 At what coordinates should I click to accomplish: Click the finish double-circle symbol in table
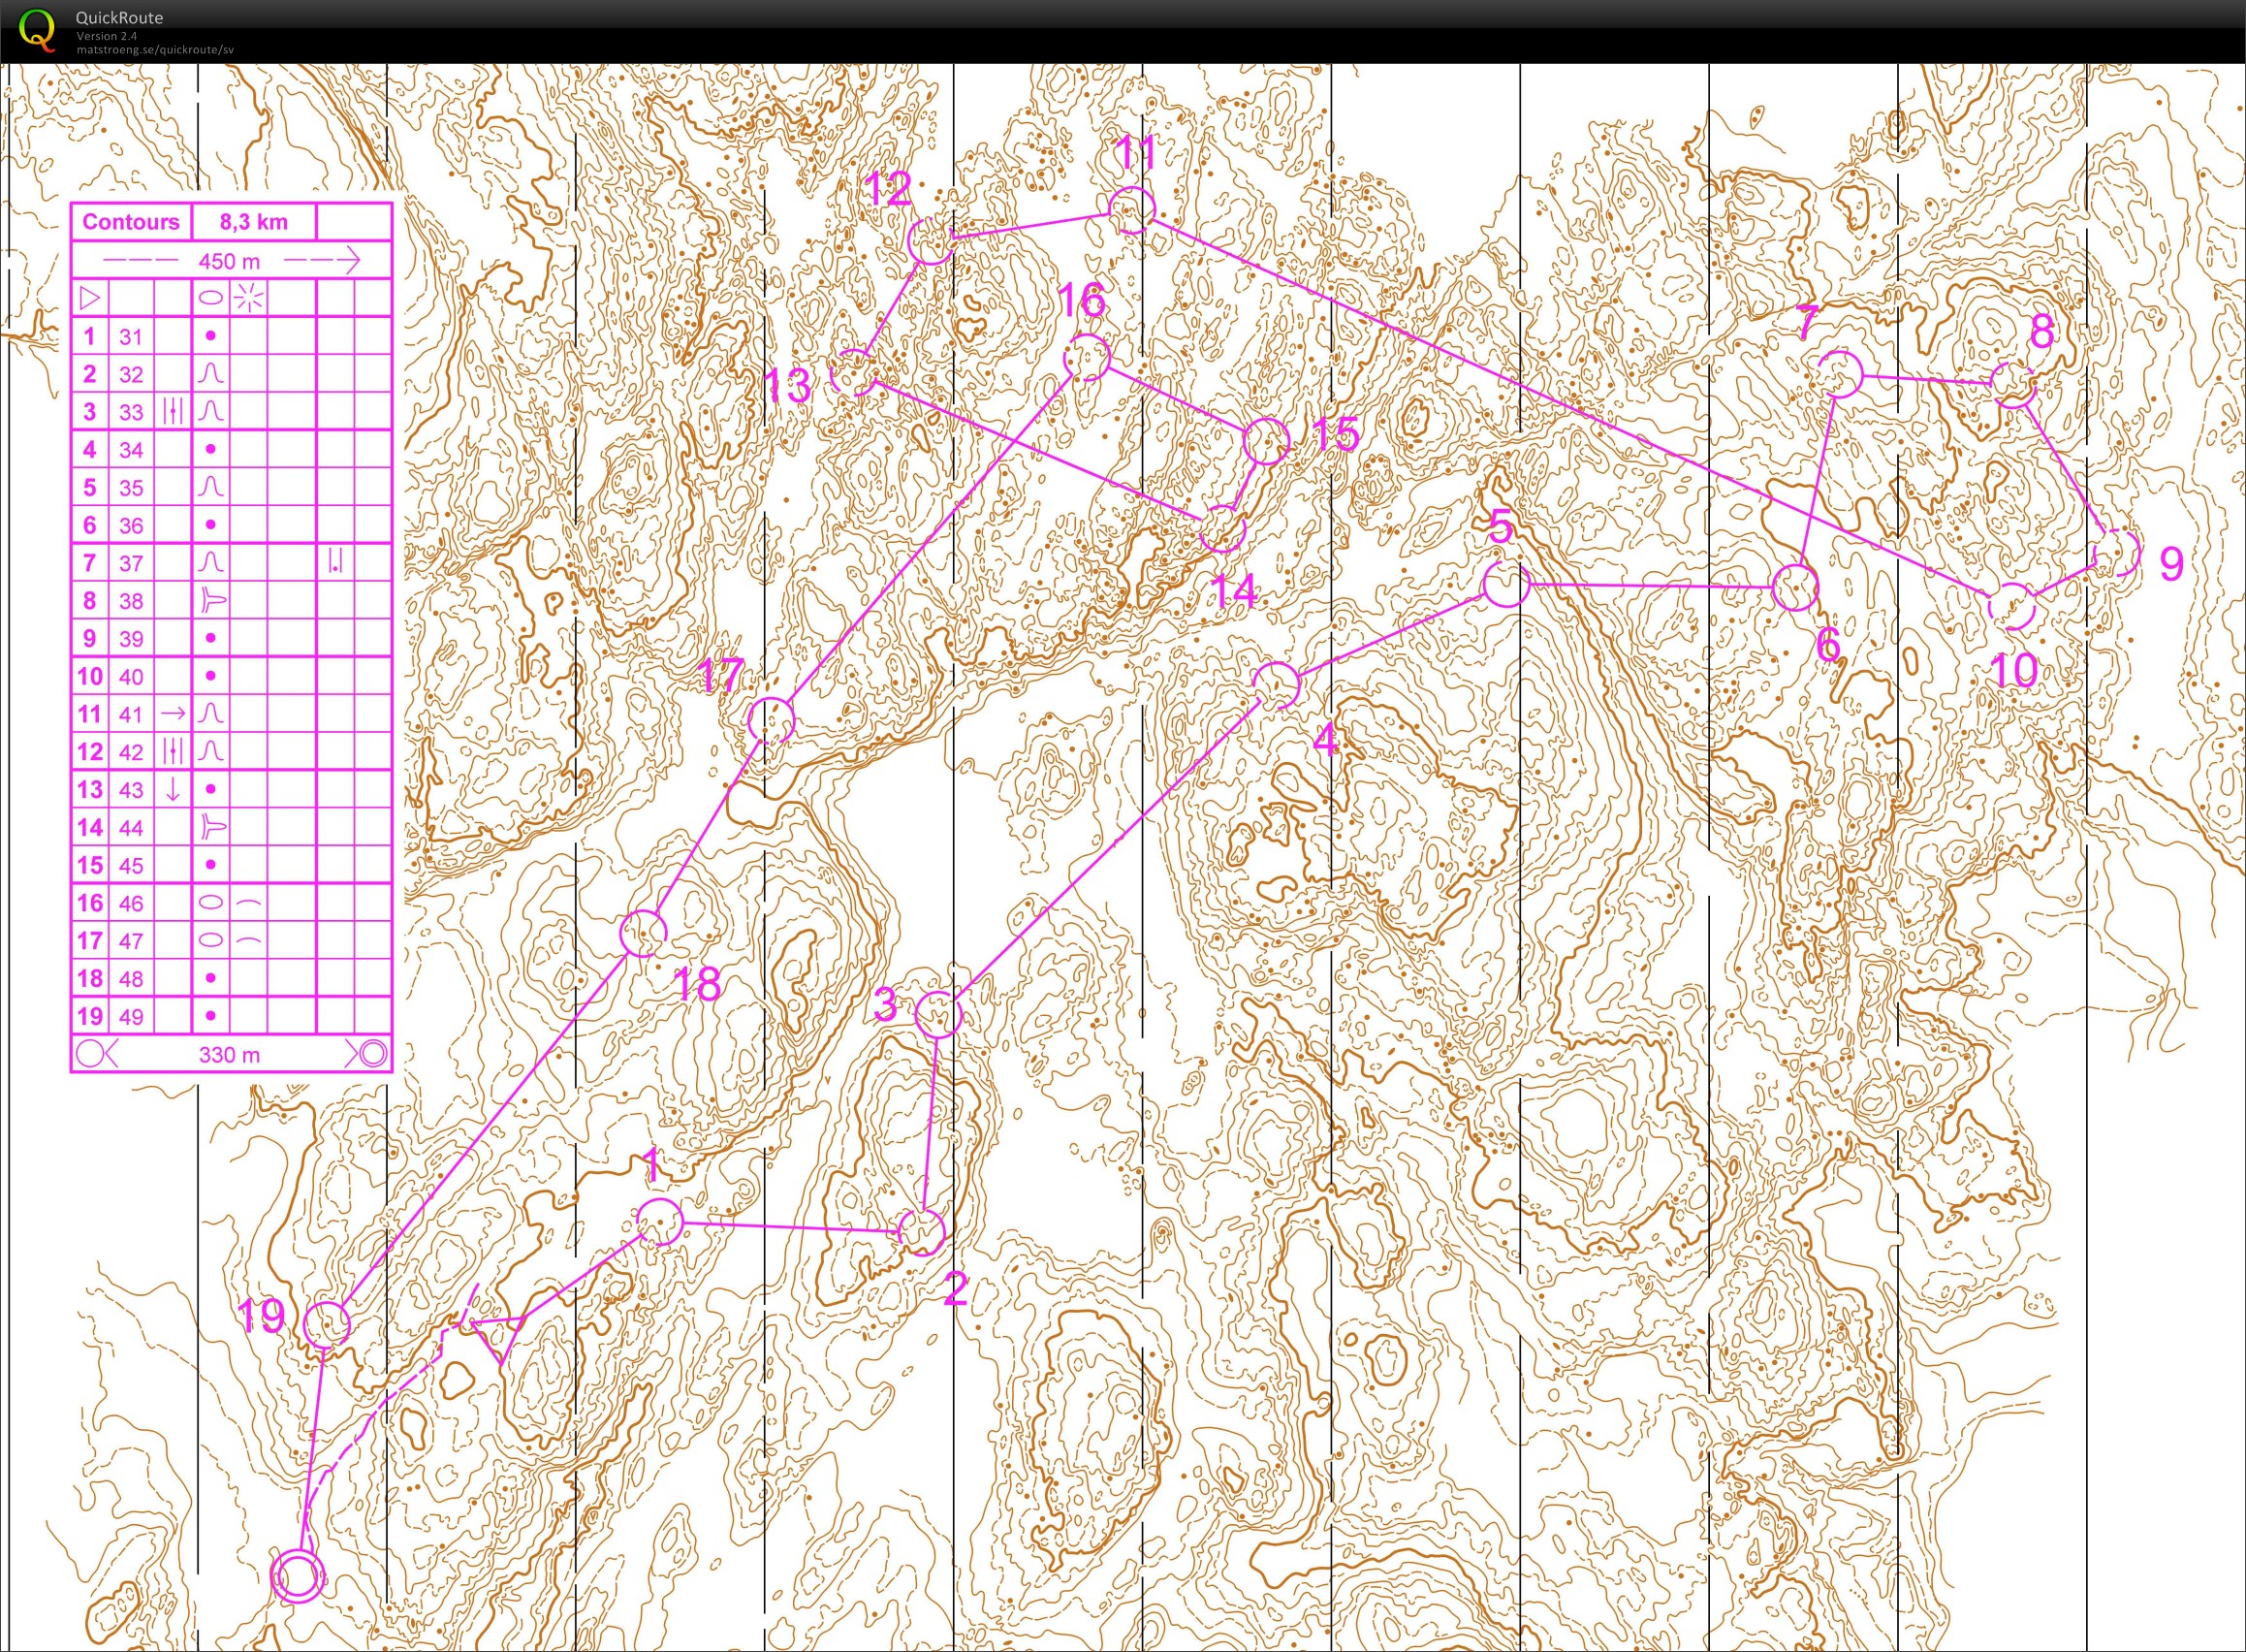coord(373,1053)
